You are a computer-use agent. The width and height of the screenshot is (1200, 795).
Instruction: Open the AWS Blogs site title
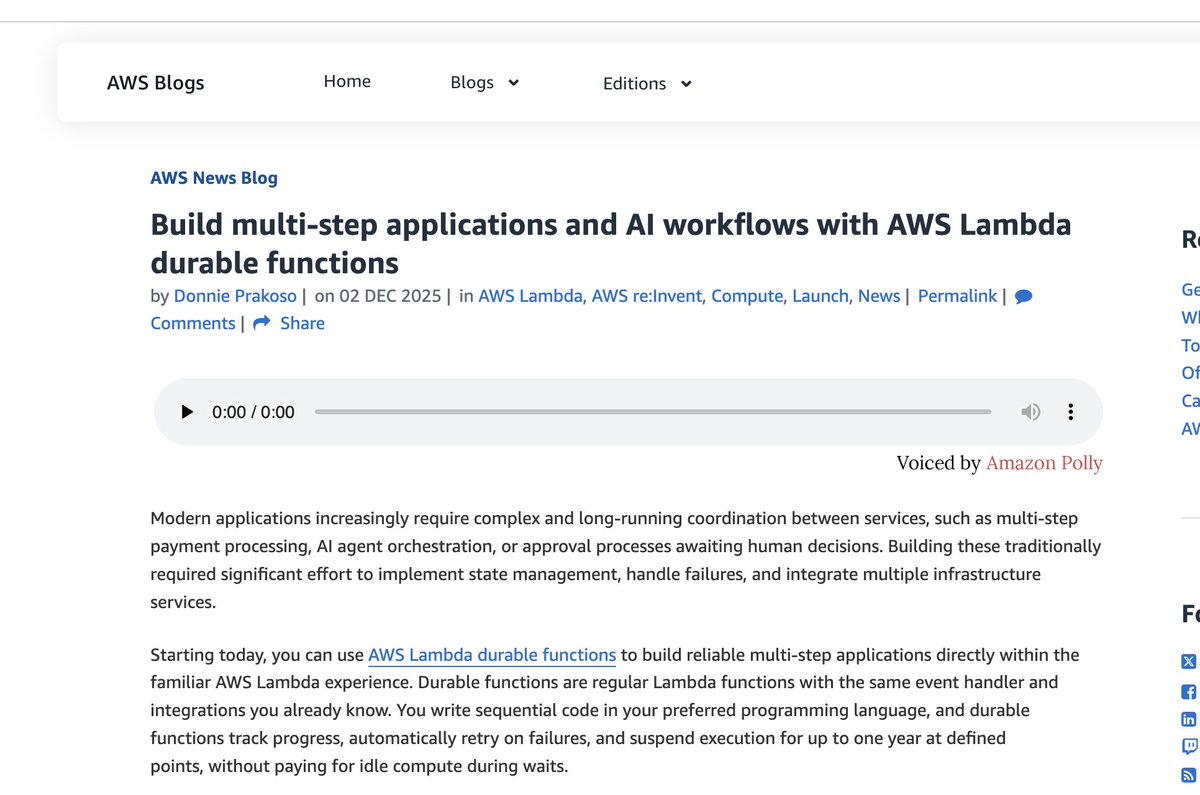click(x=155, y=83)
